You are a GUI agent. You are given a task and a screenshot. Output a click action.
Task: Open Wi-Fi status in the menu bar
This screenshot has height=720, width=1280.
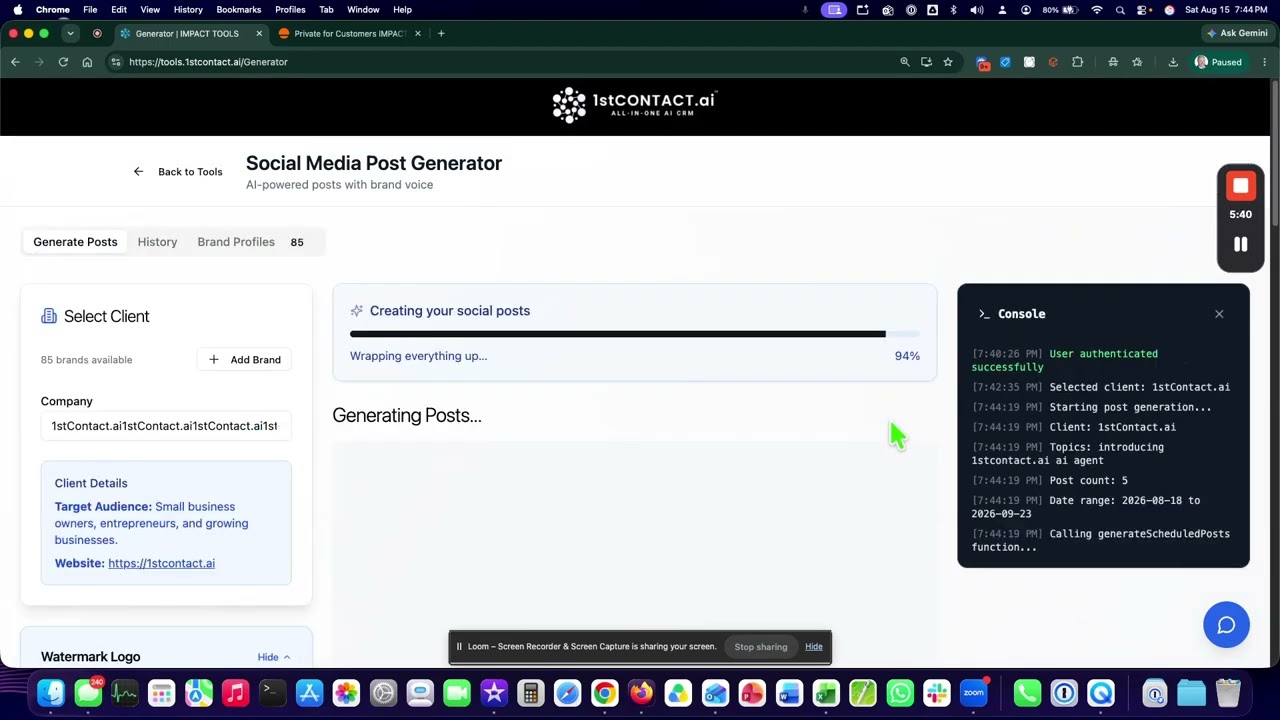(1097, 10)
